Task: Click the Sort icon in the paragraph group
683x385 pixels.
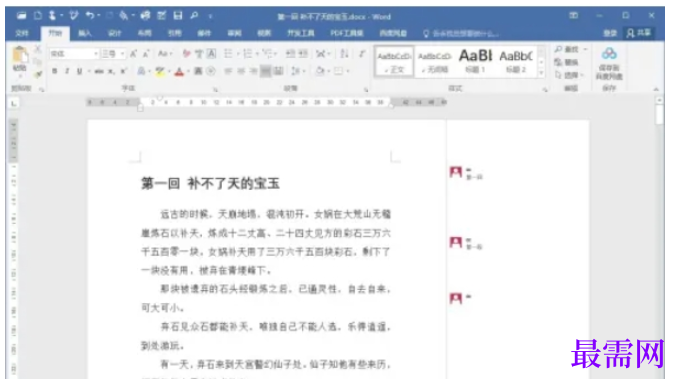Action: 345,54
